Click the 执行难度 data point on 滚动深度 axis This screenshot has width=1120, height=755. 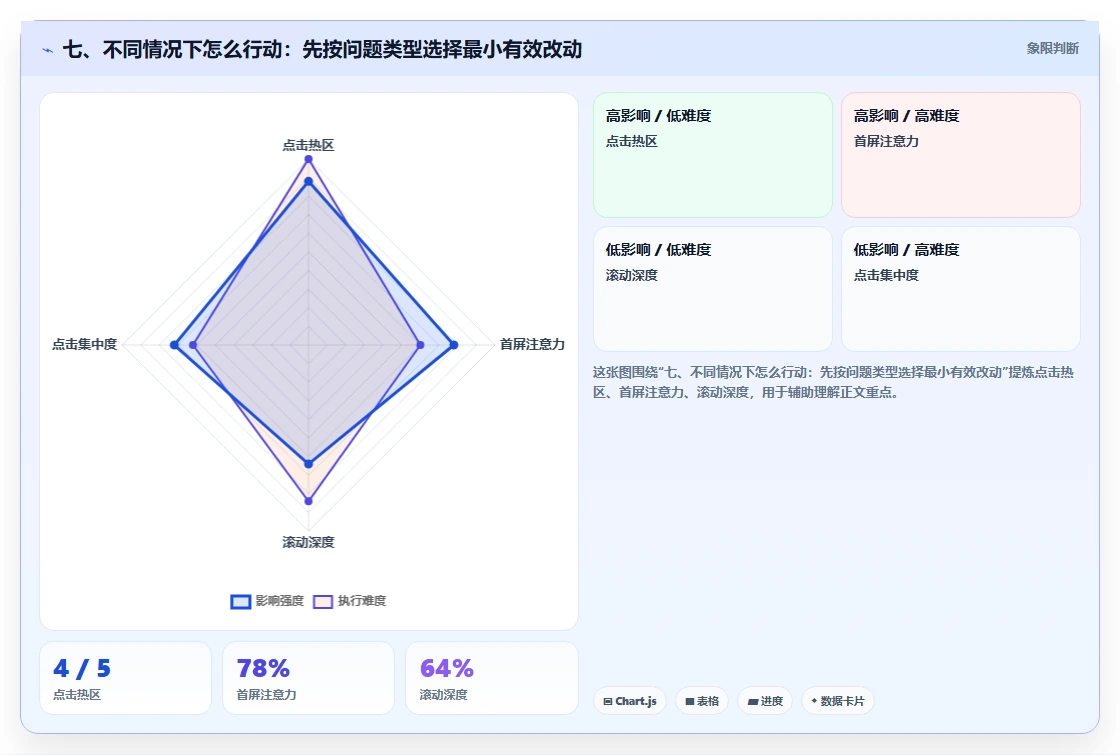[x=309, y=501]
